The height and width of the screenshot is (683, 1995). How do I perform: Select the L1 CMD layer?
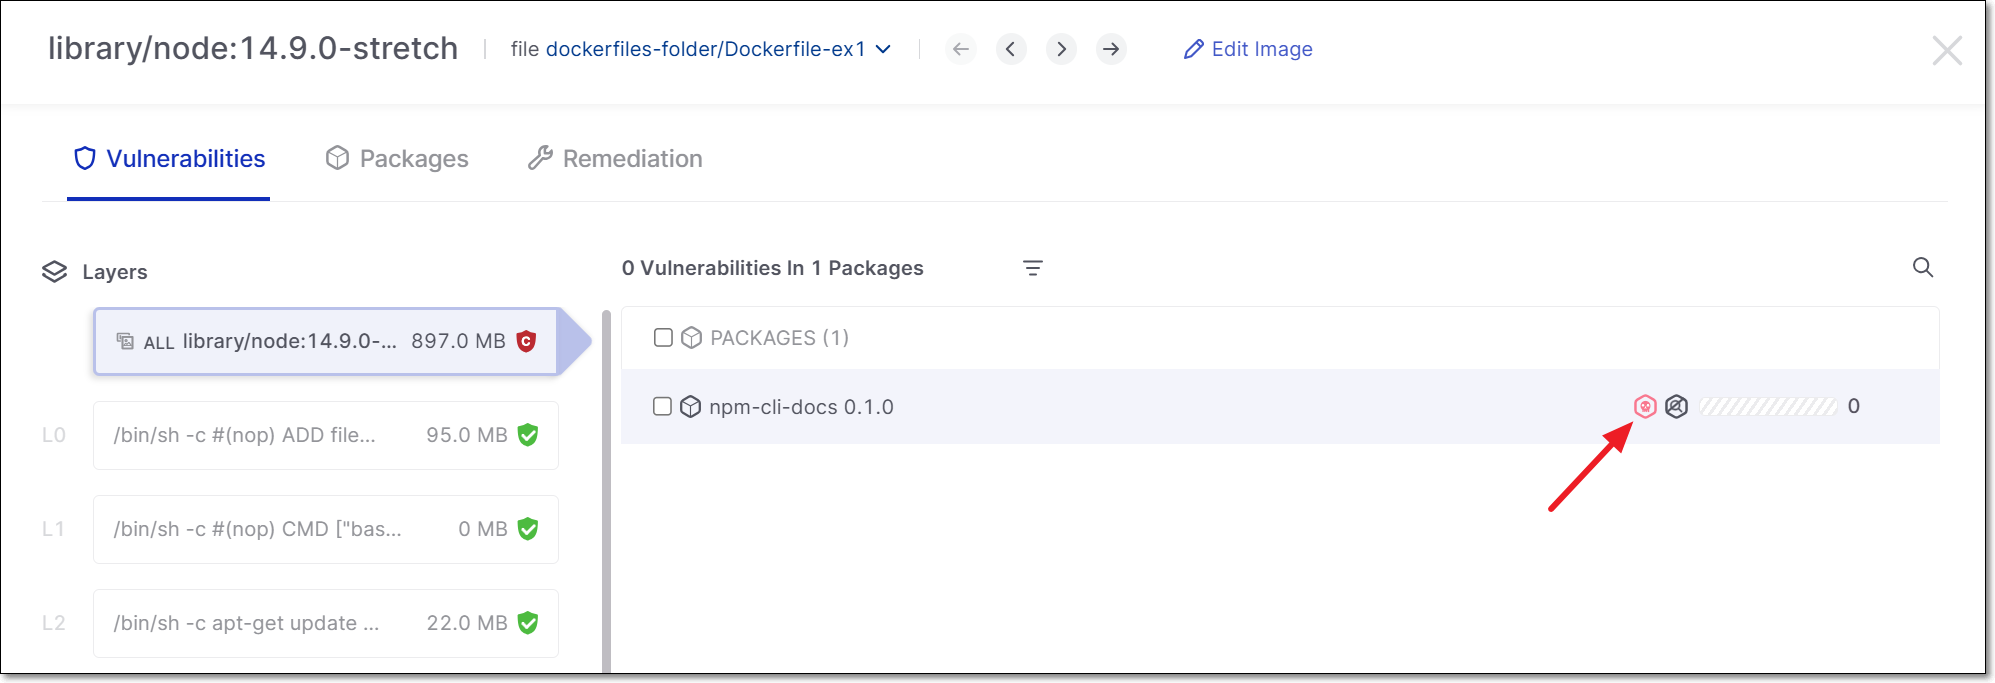pos(326,529)
